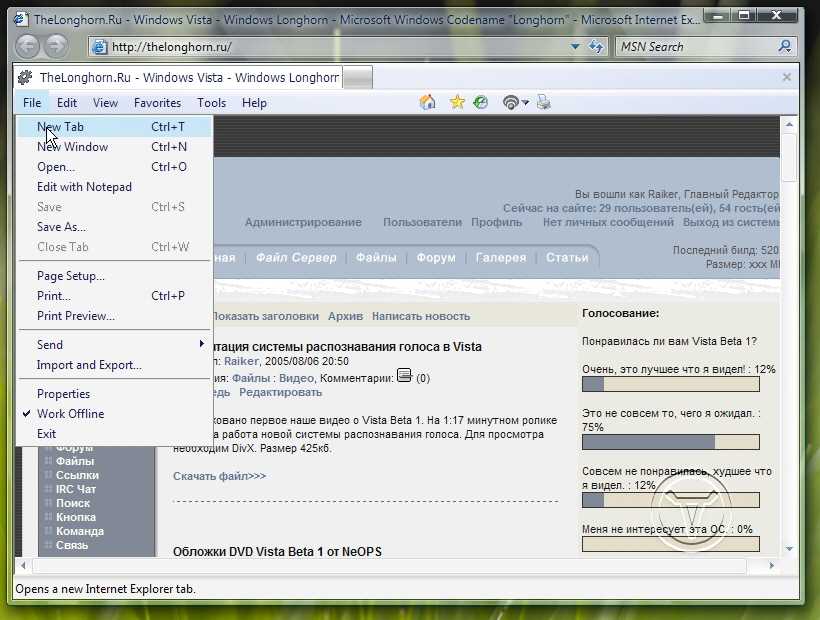
Task: Click the Internet Explorer title bar icon
Action: click(x=20, y=19)
